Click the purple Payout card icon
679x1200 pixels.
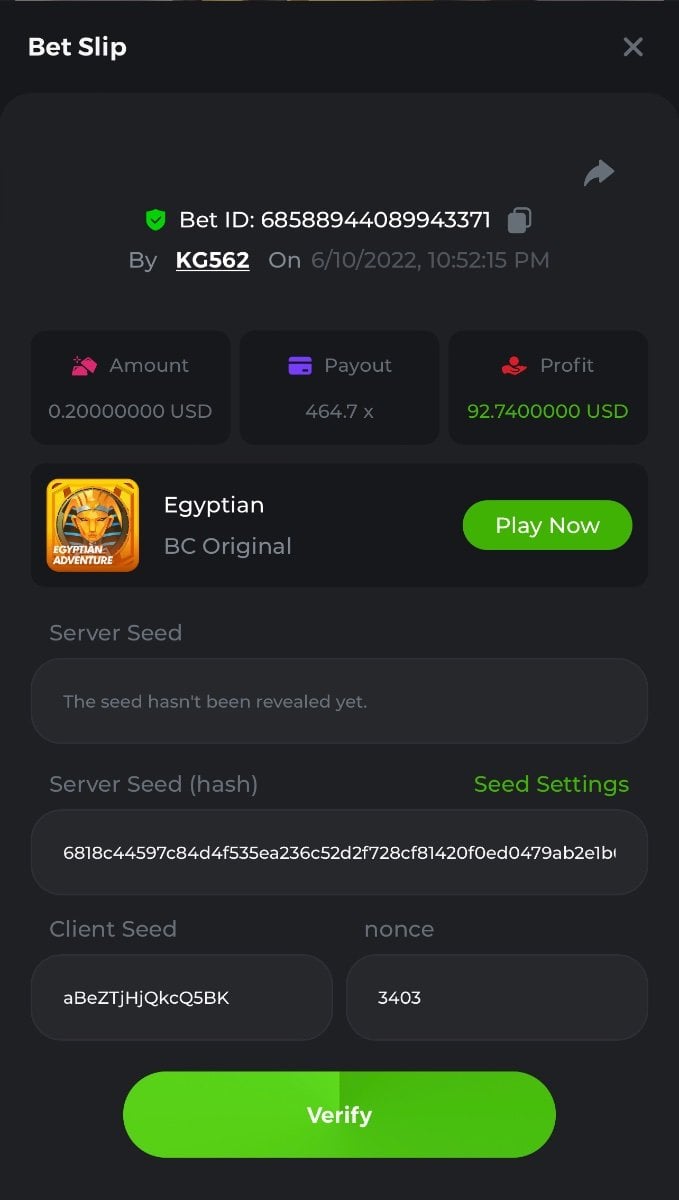click(300, 366)
